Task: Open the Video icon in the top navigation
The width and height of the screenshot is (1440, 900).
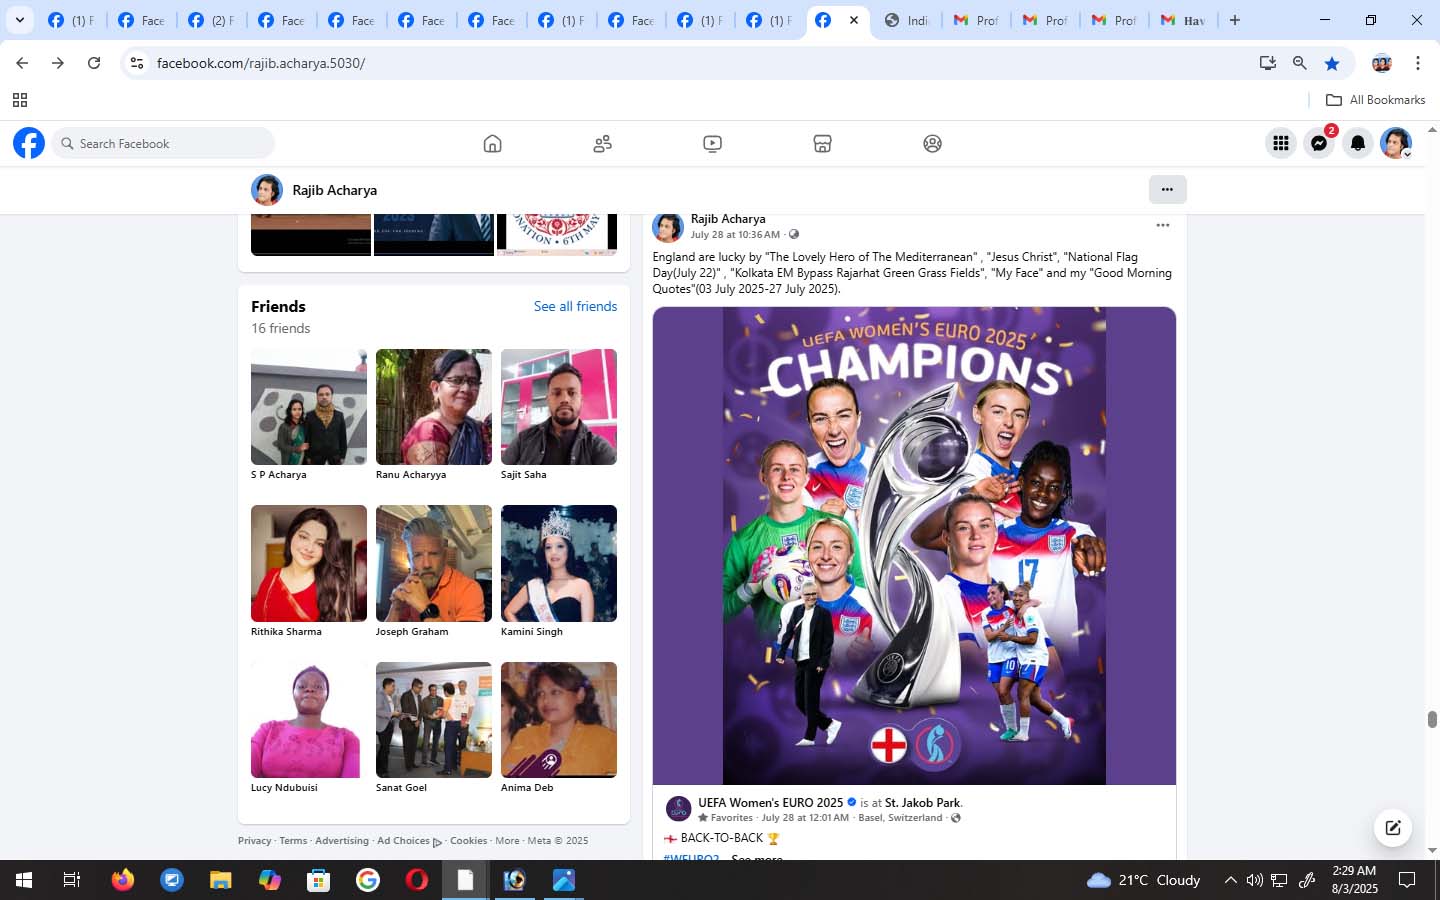Action: coord(712,144)
